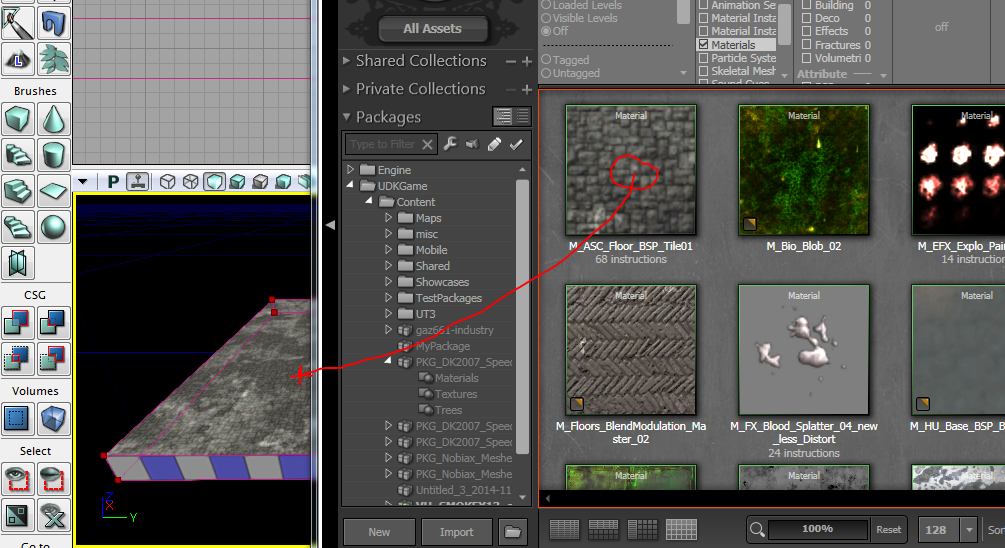Expand the Shared Collections section
Viewport: 1005px width, 548px height.
coord(346,61)
